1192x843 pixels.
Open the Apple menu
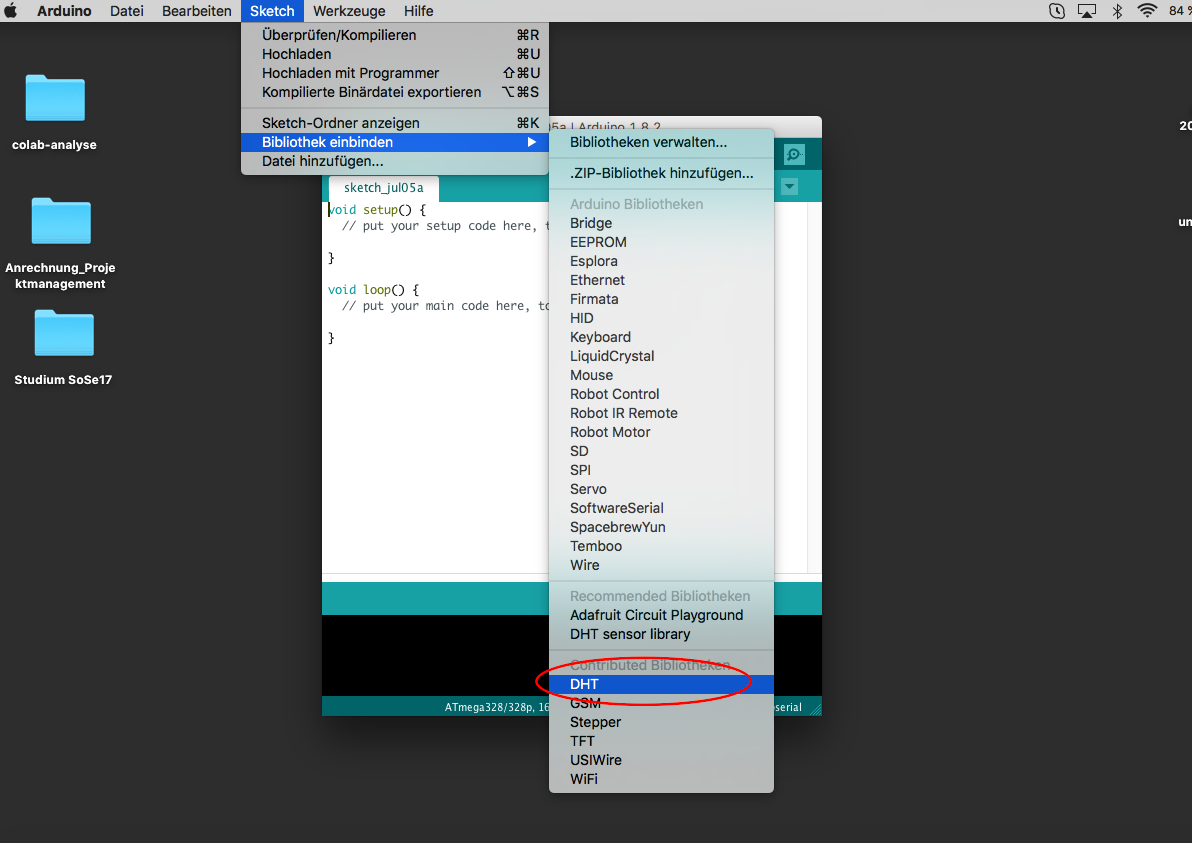11,11
